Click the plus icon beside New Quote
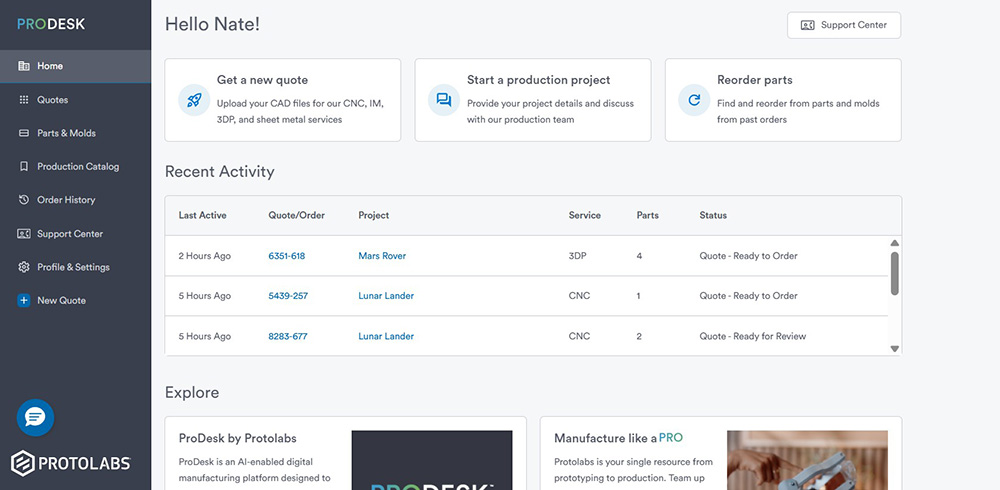Viewport: 1000px width, 490px height. click(24, 301)
